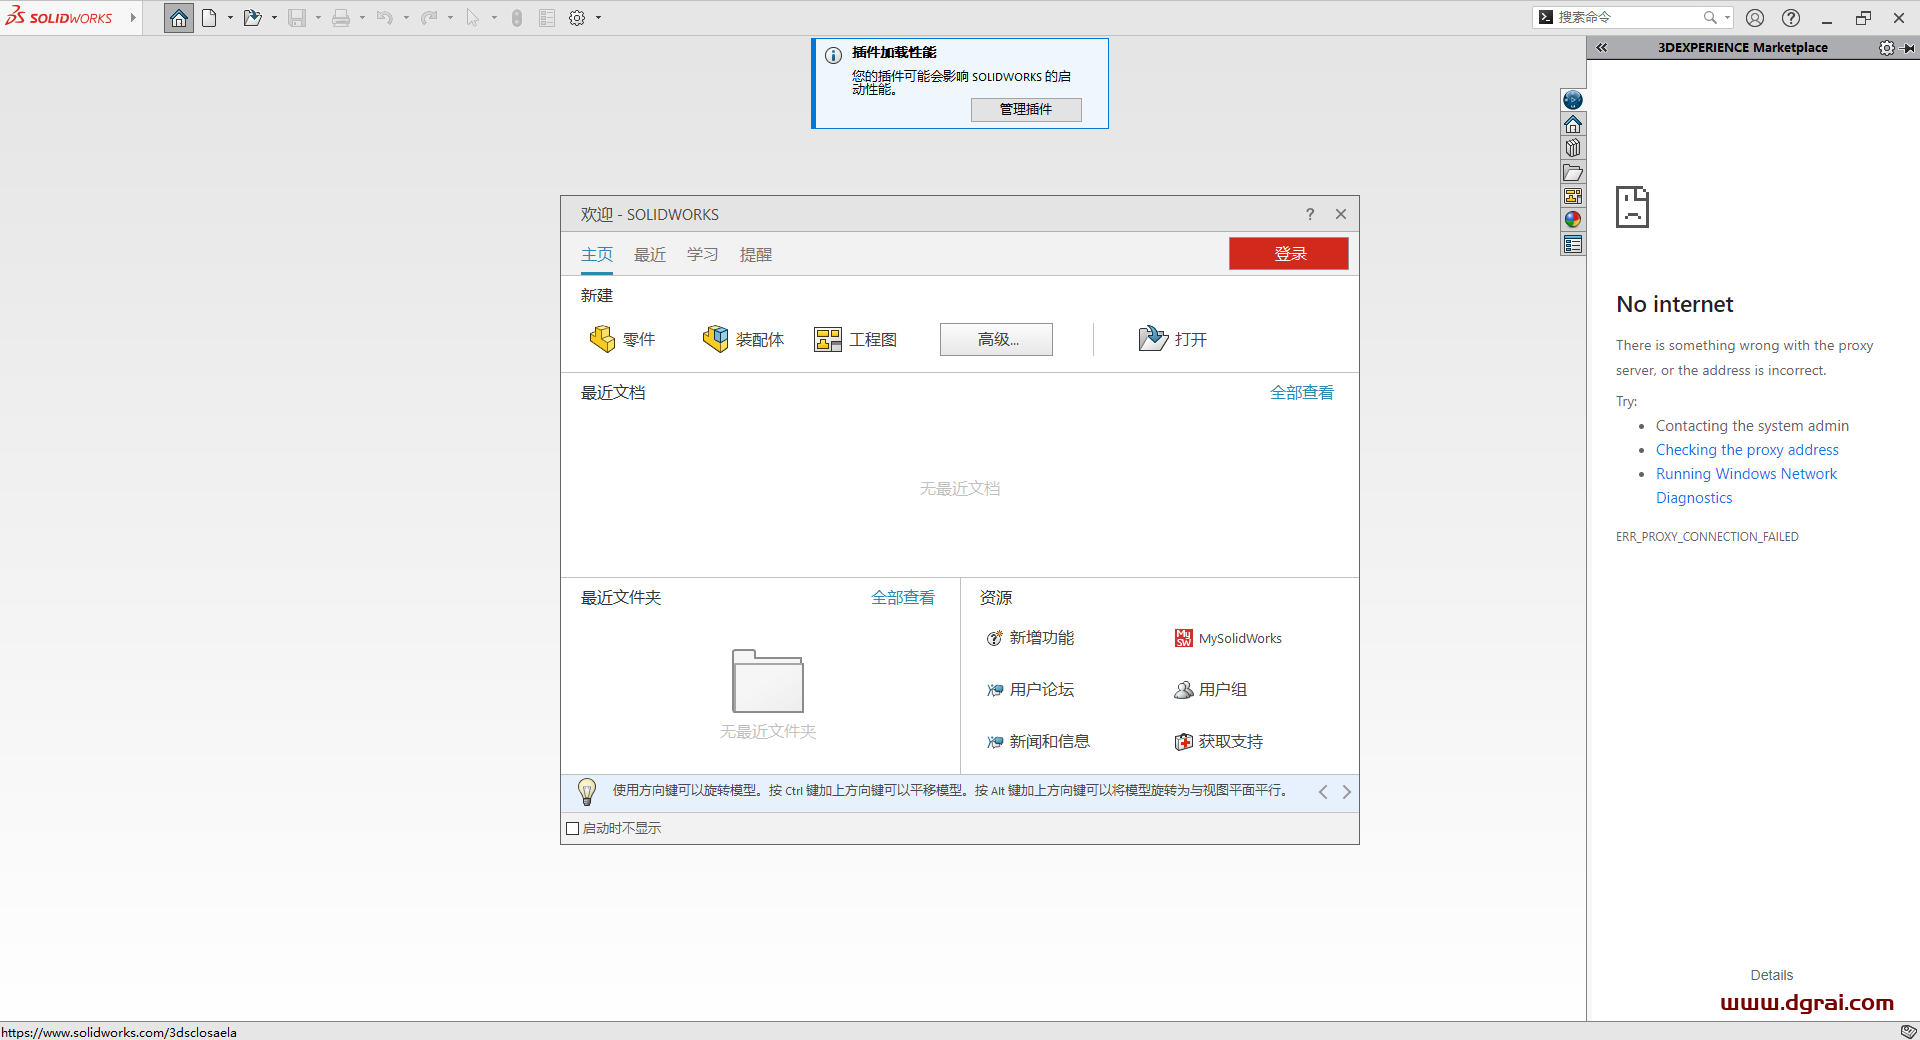Click the 打开 open document icon

pyautogui.click(x=1172, y=339)
